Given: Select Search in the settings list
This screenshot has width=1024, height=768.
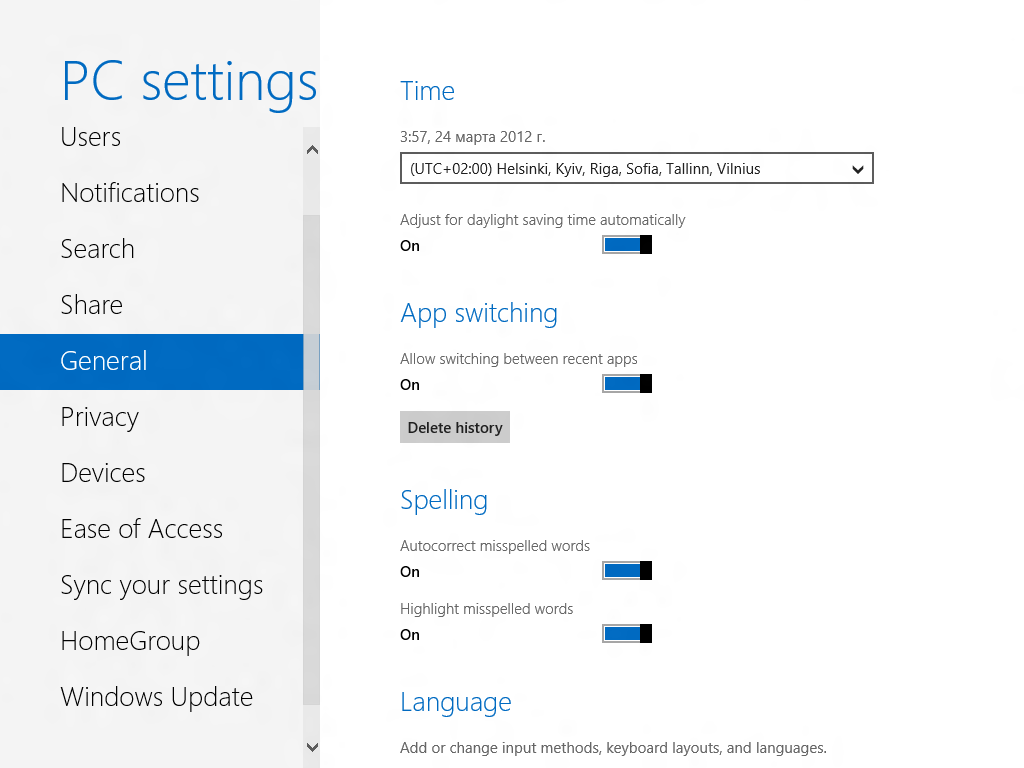Looking at the screenshot, I should click(x=97, y=249).
